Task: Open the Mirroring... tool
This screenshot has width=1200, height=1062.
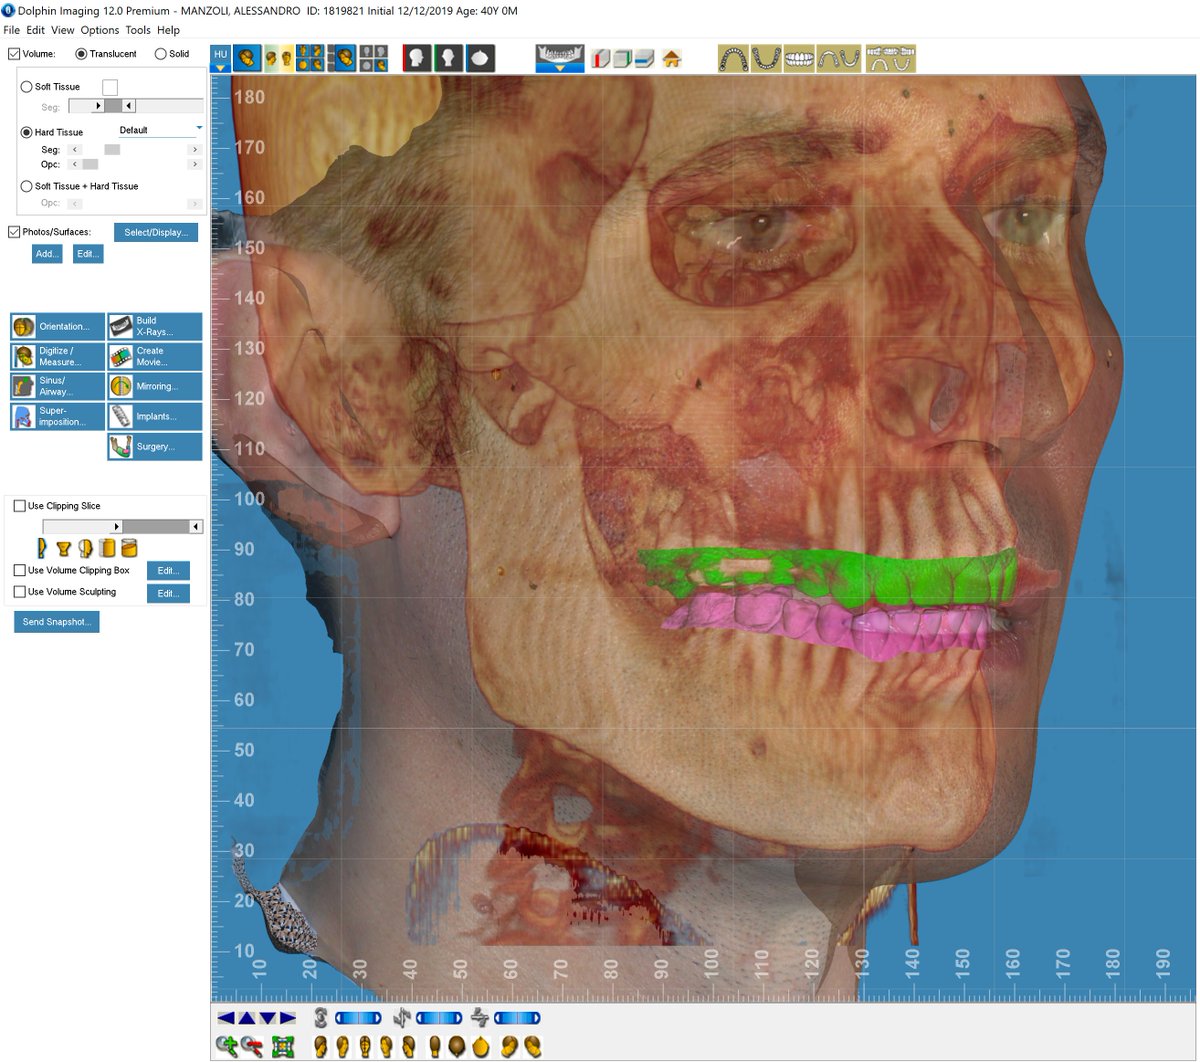Action: [x=155, y=386]
